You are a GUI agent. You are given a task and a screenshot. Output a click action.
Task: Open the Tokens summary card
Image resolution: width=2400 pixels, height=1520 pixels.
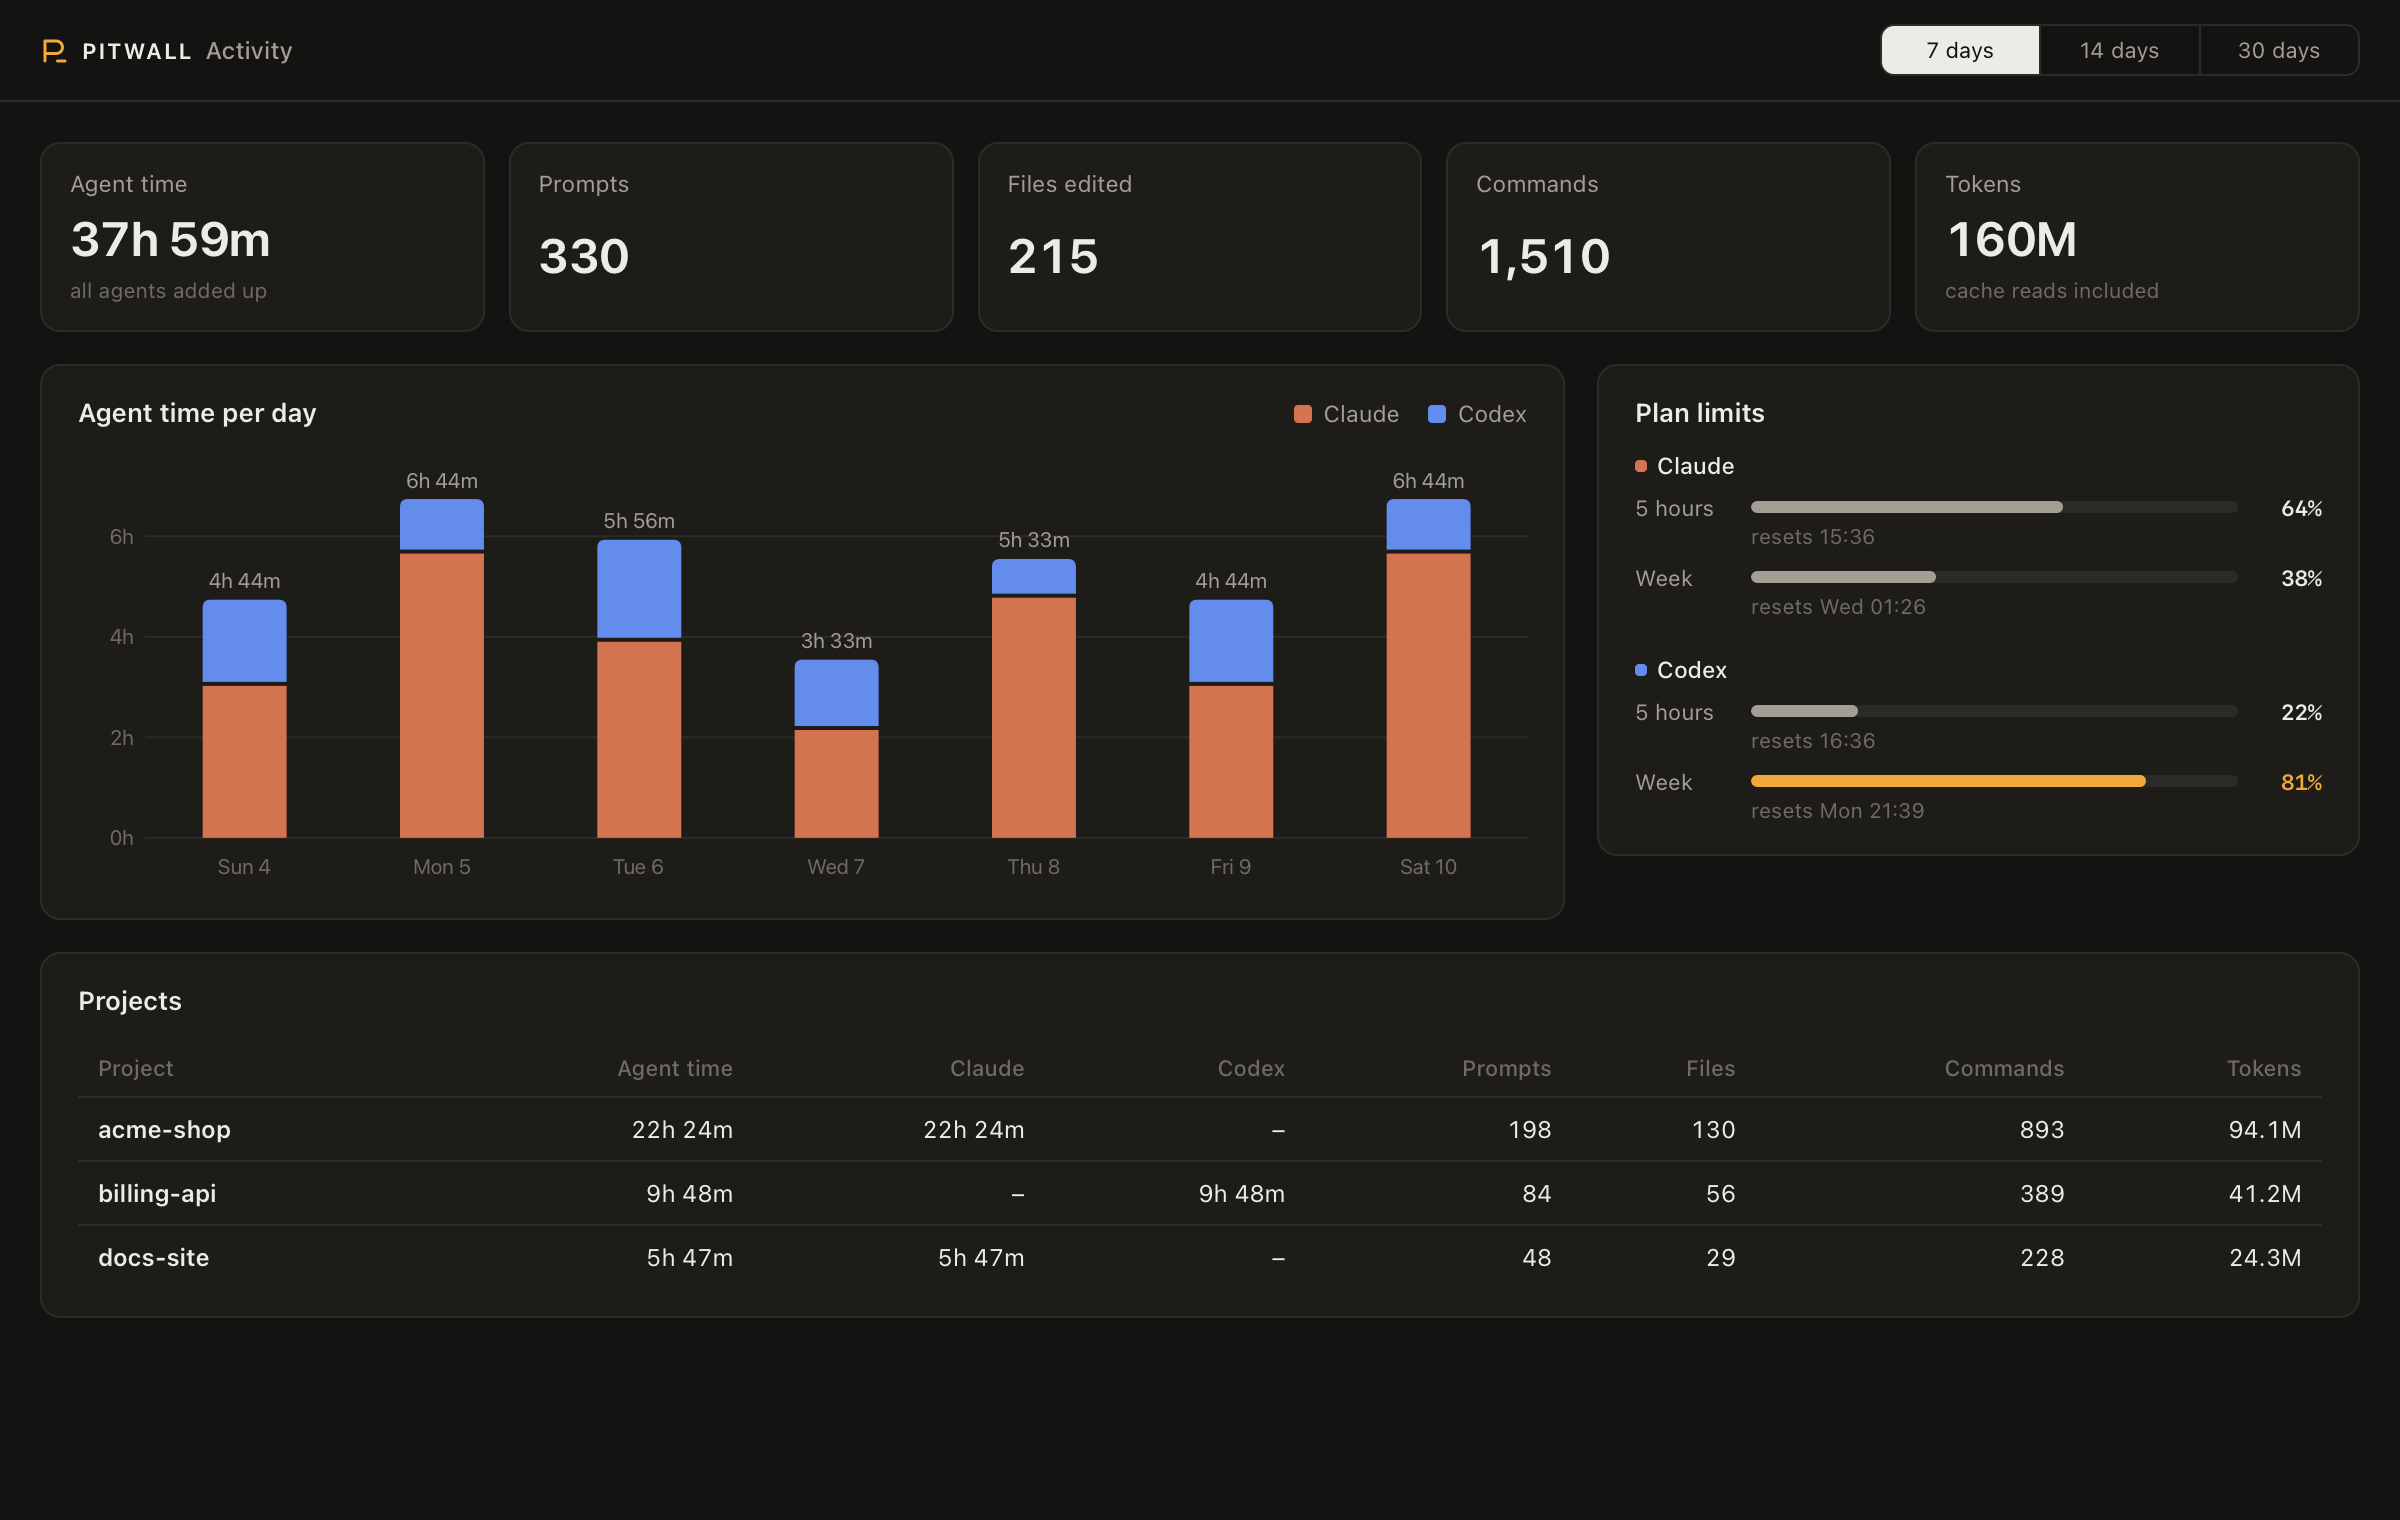2137,237
